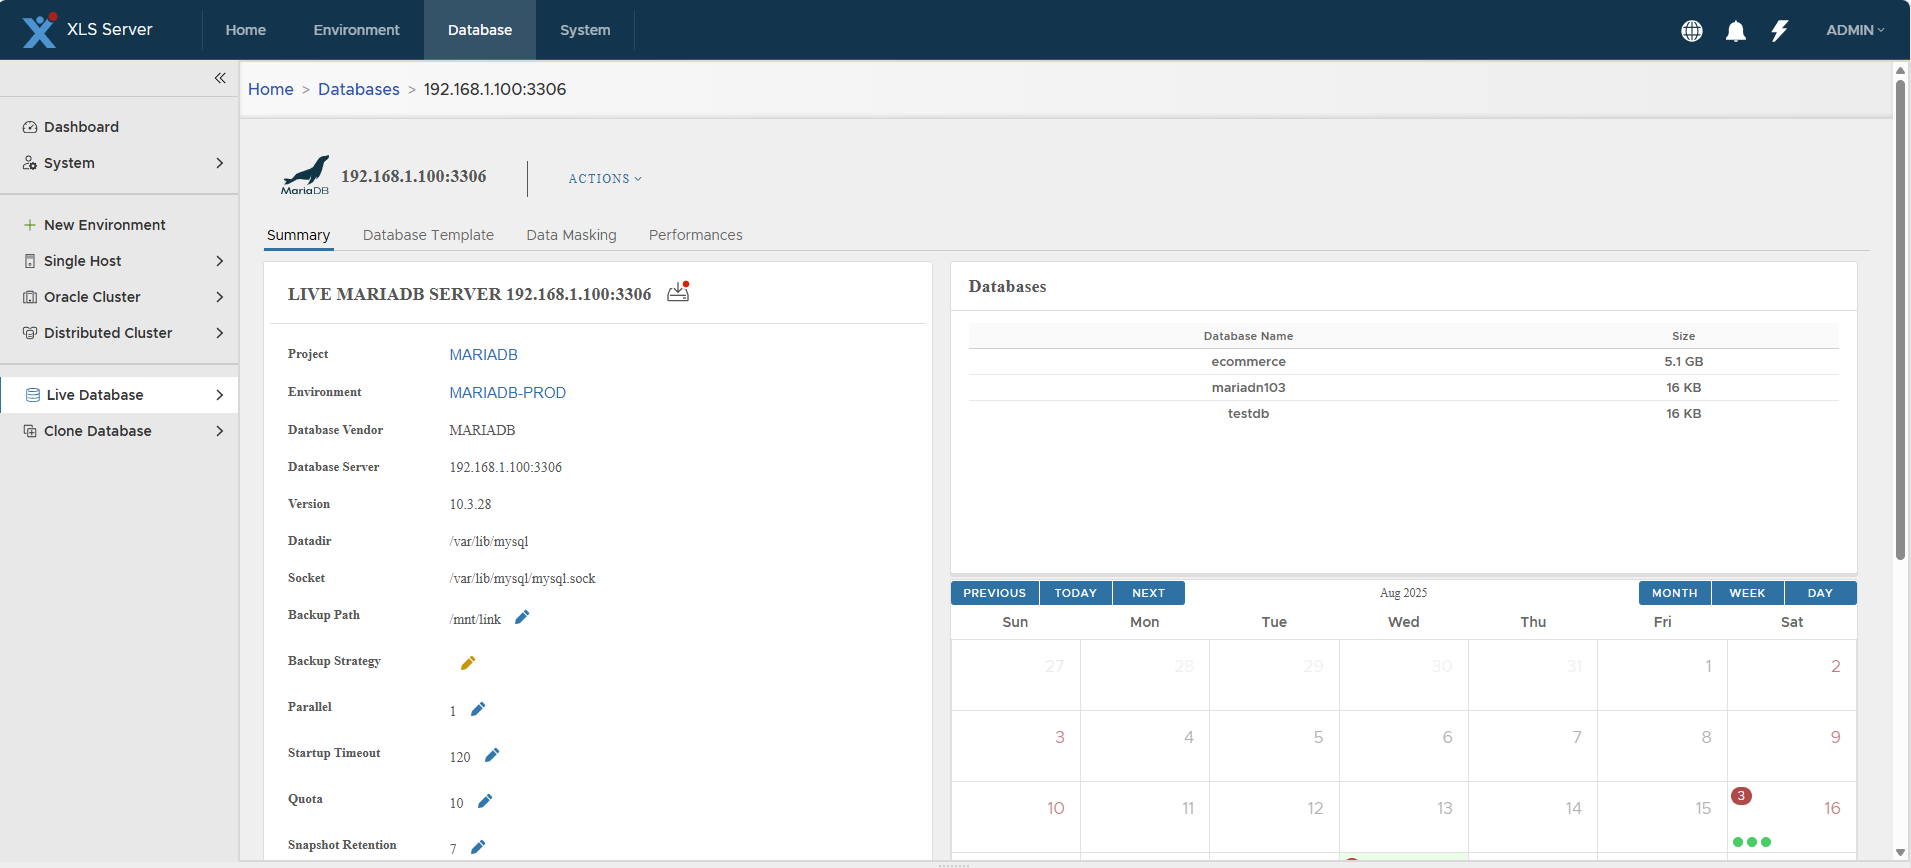Open the ADMIN user menu
The width and height of the screenshot is (1911, 868).
click(x=1854, y=30)
